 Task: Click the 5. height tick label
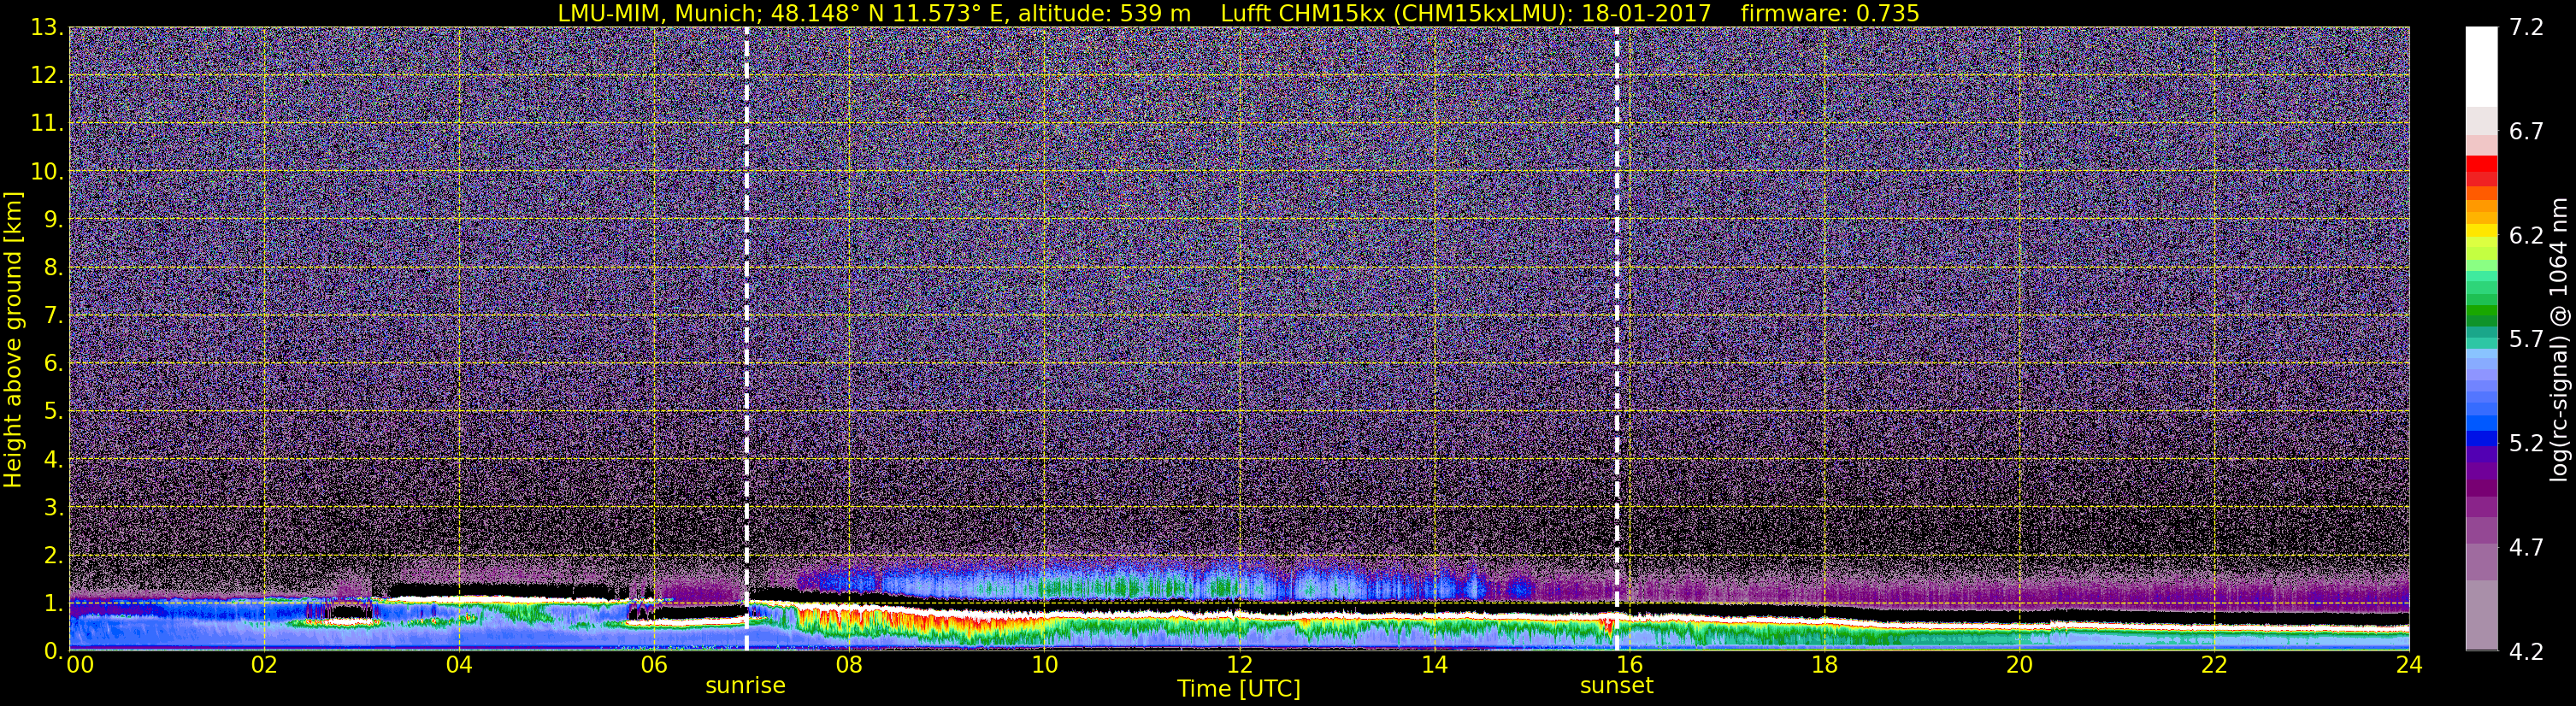tap(52, 411)
